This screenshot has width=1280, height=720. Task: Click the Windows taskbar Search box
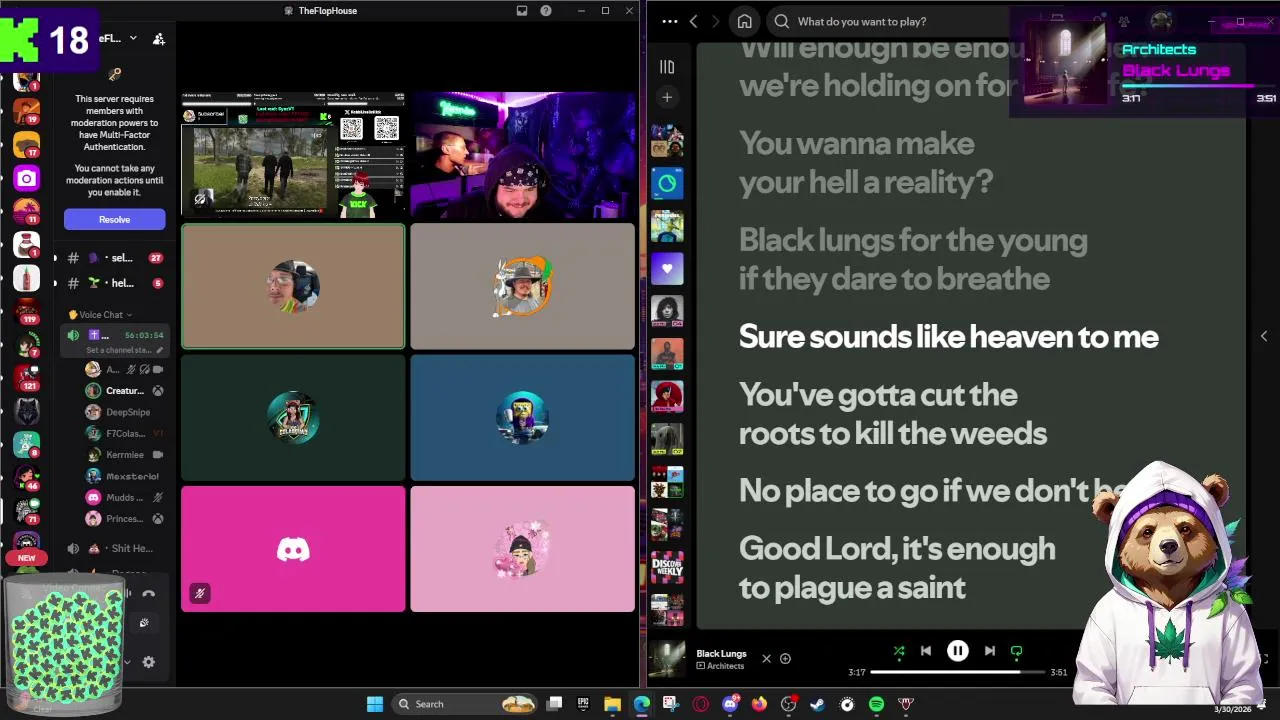[465, 704]
